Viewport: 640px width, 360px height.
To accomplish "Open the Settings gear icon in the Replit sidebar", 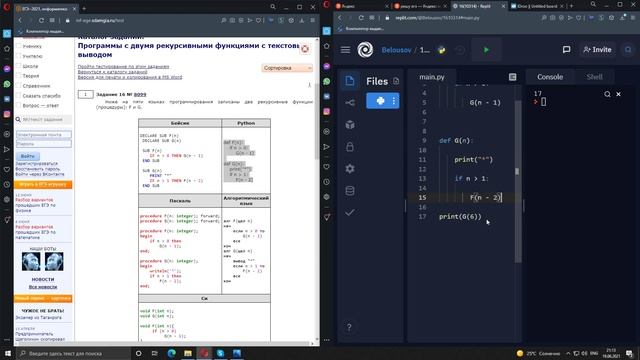I will pos(350,169).
